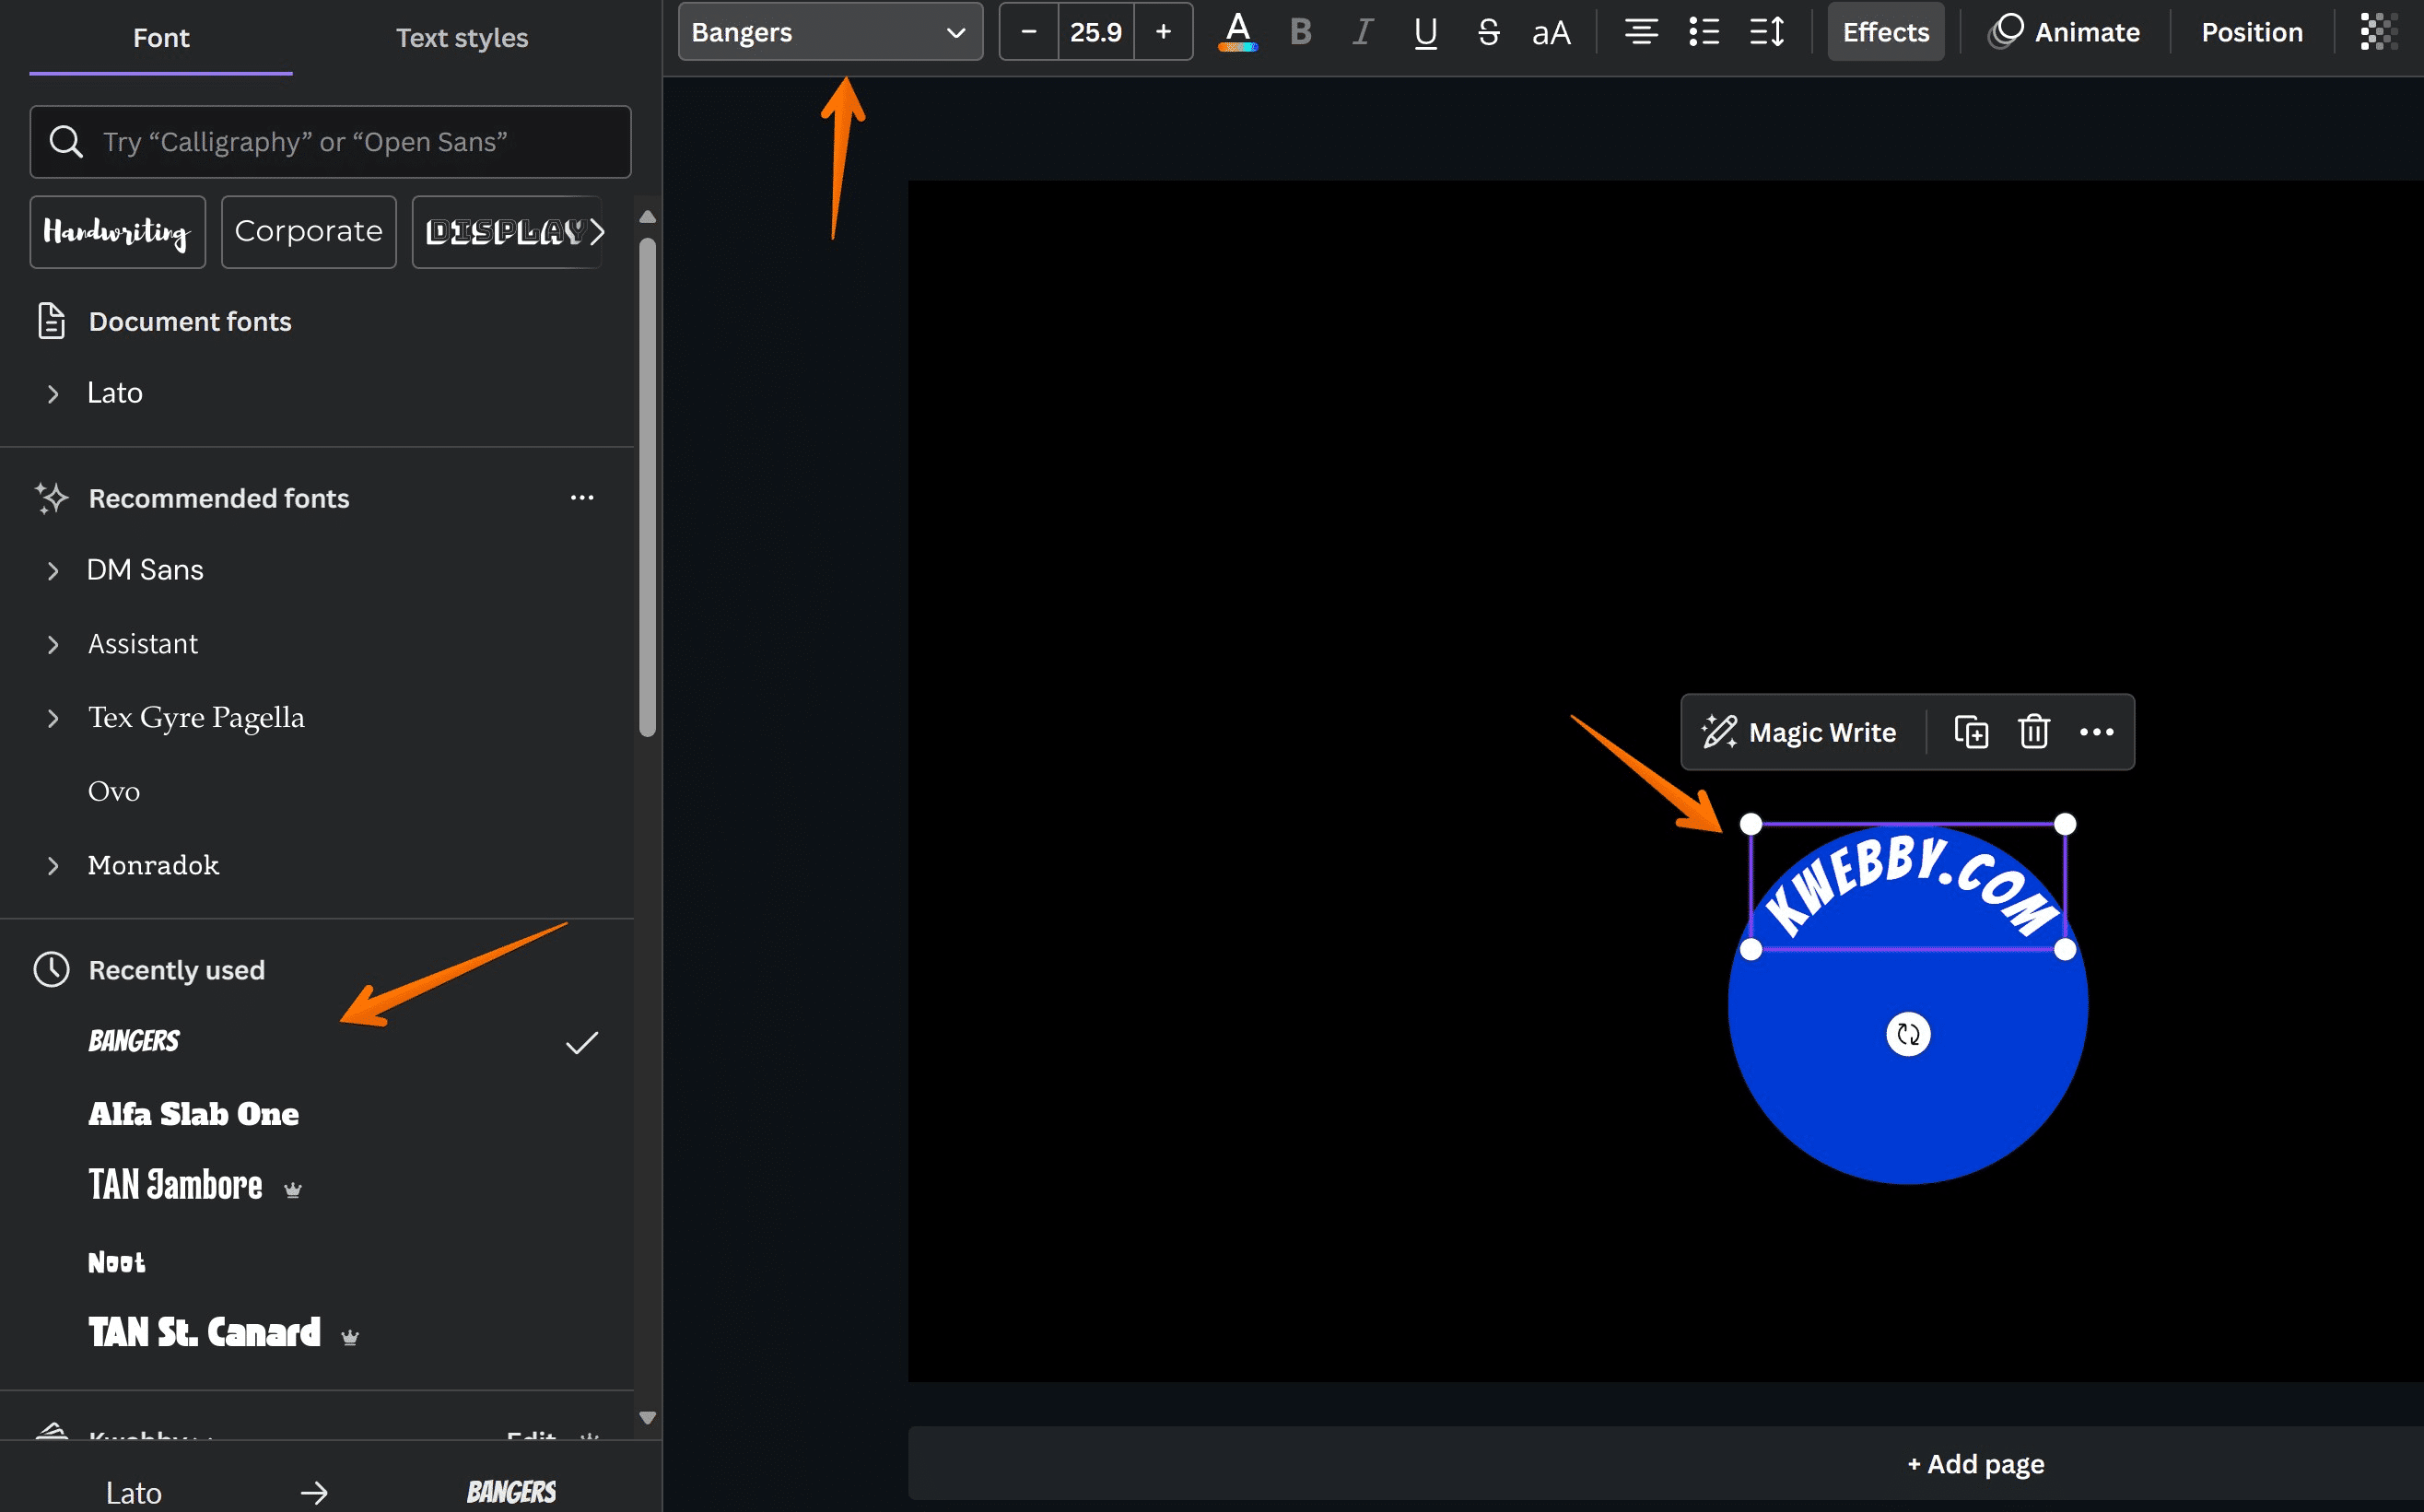Switch to the Font tab

pos(161,38)
